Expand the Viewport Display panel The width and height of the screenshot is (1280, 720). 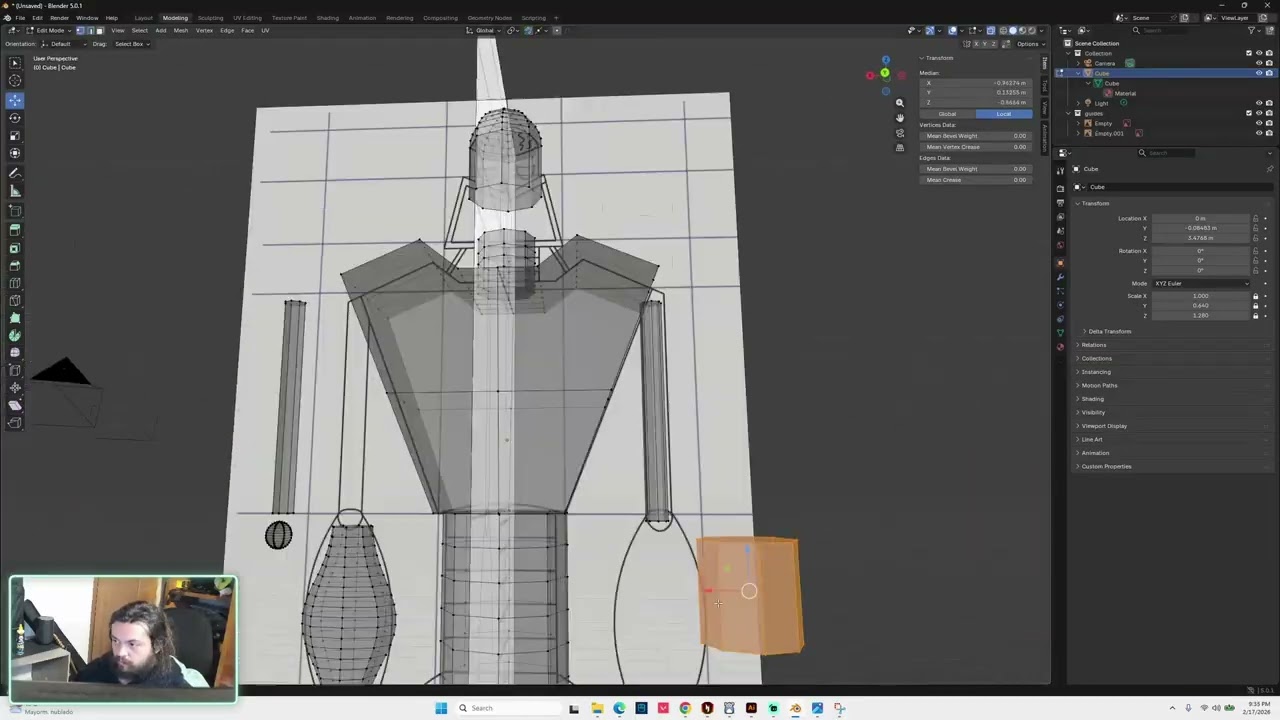click(1103, 426)
